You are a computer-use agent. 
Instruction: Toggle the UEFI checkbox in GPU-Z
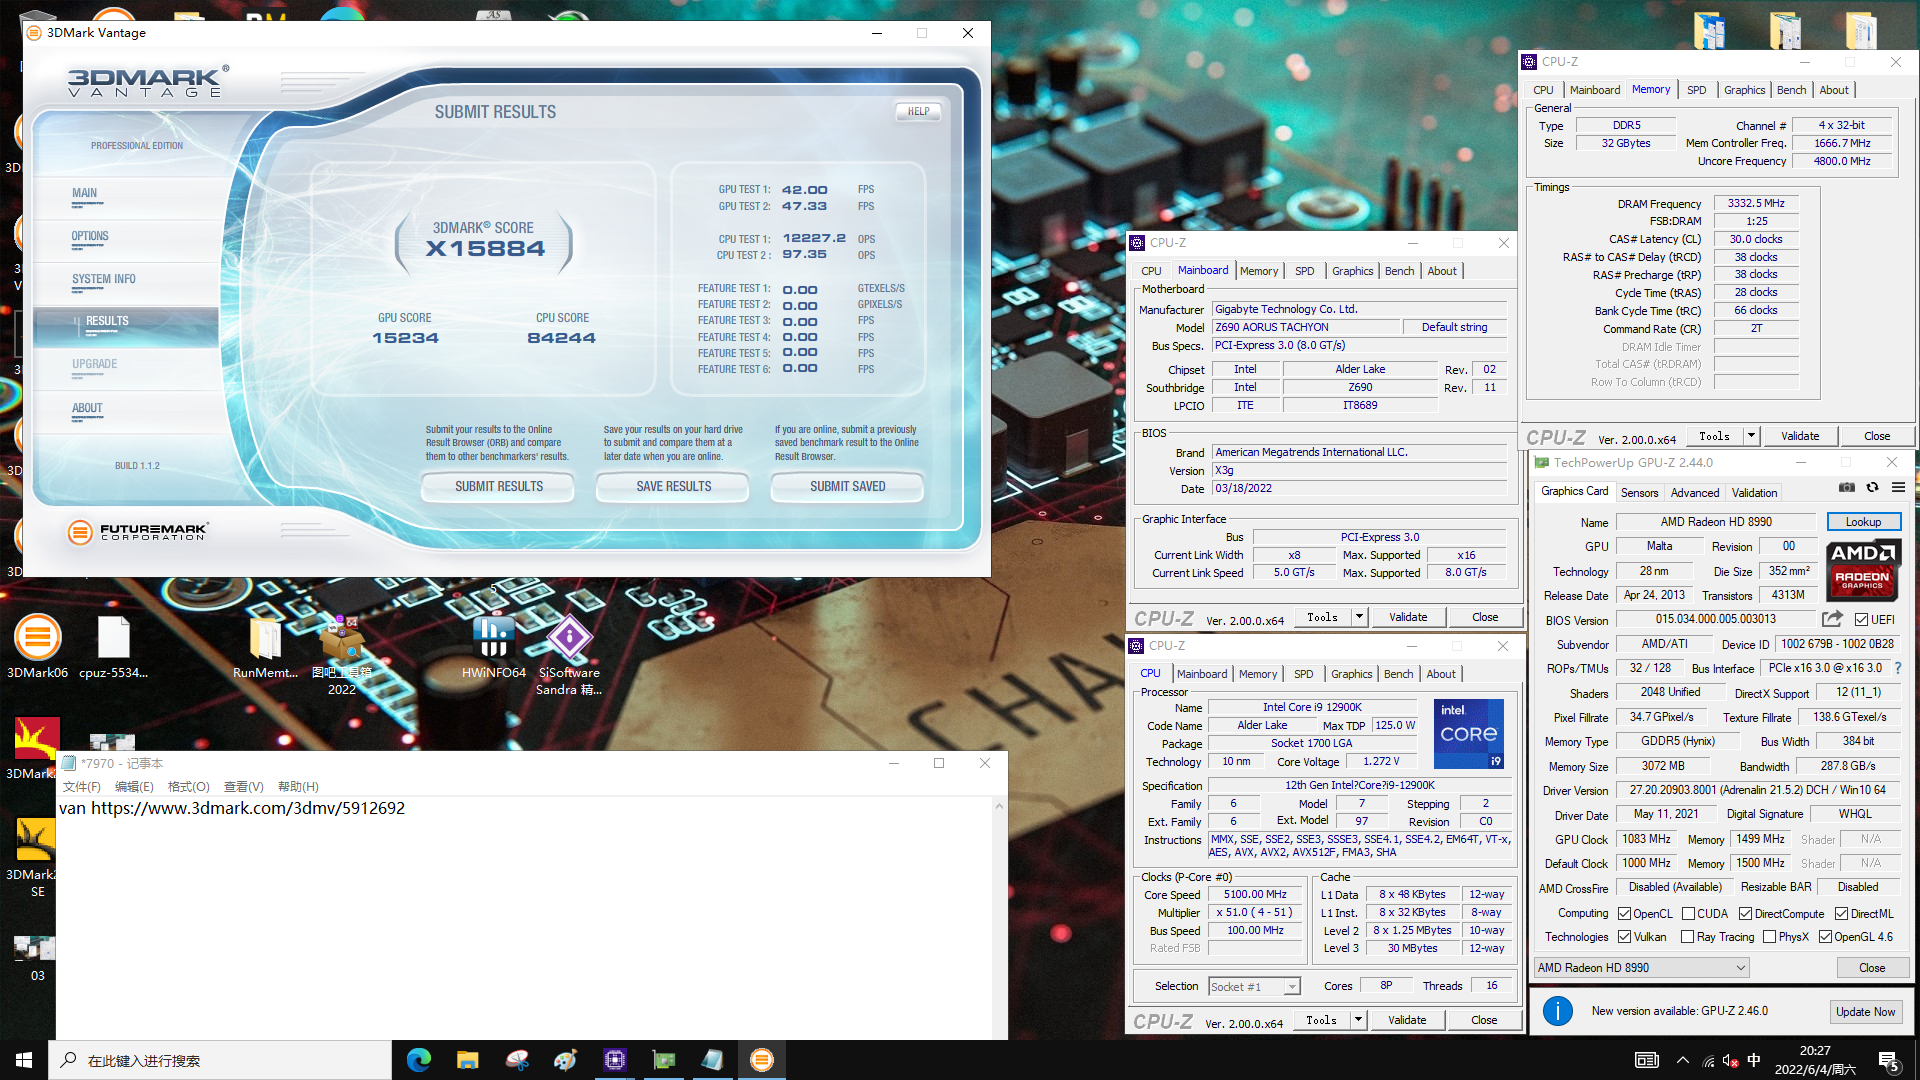1861,620
